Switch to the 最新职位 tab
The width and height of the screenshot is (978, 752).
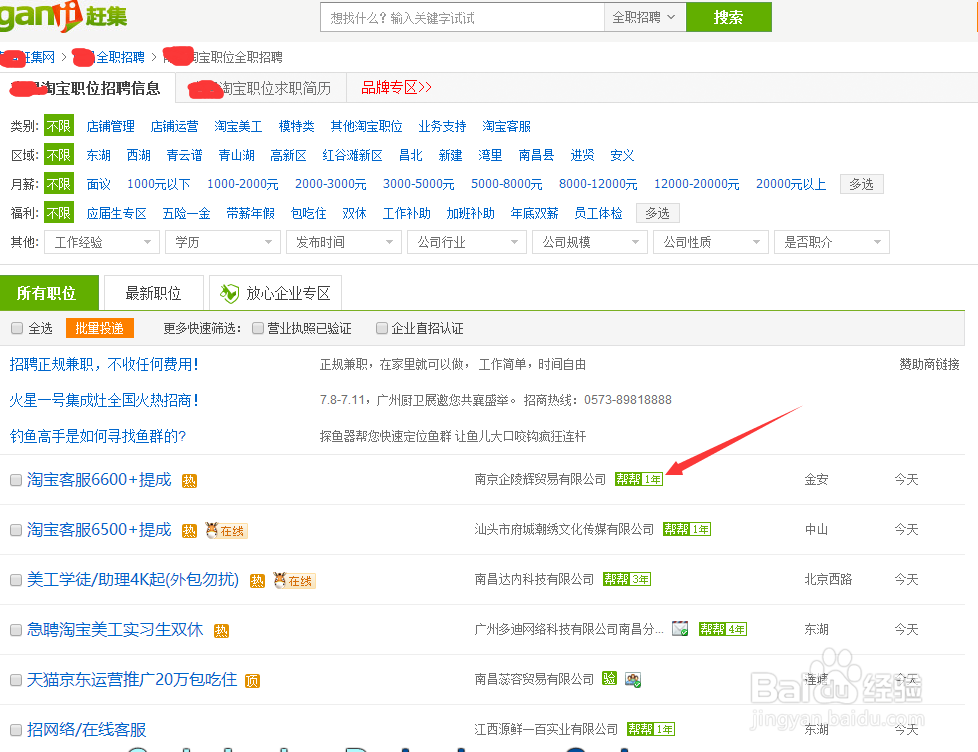click(153, 292)
